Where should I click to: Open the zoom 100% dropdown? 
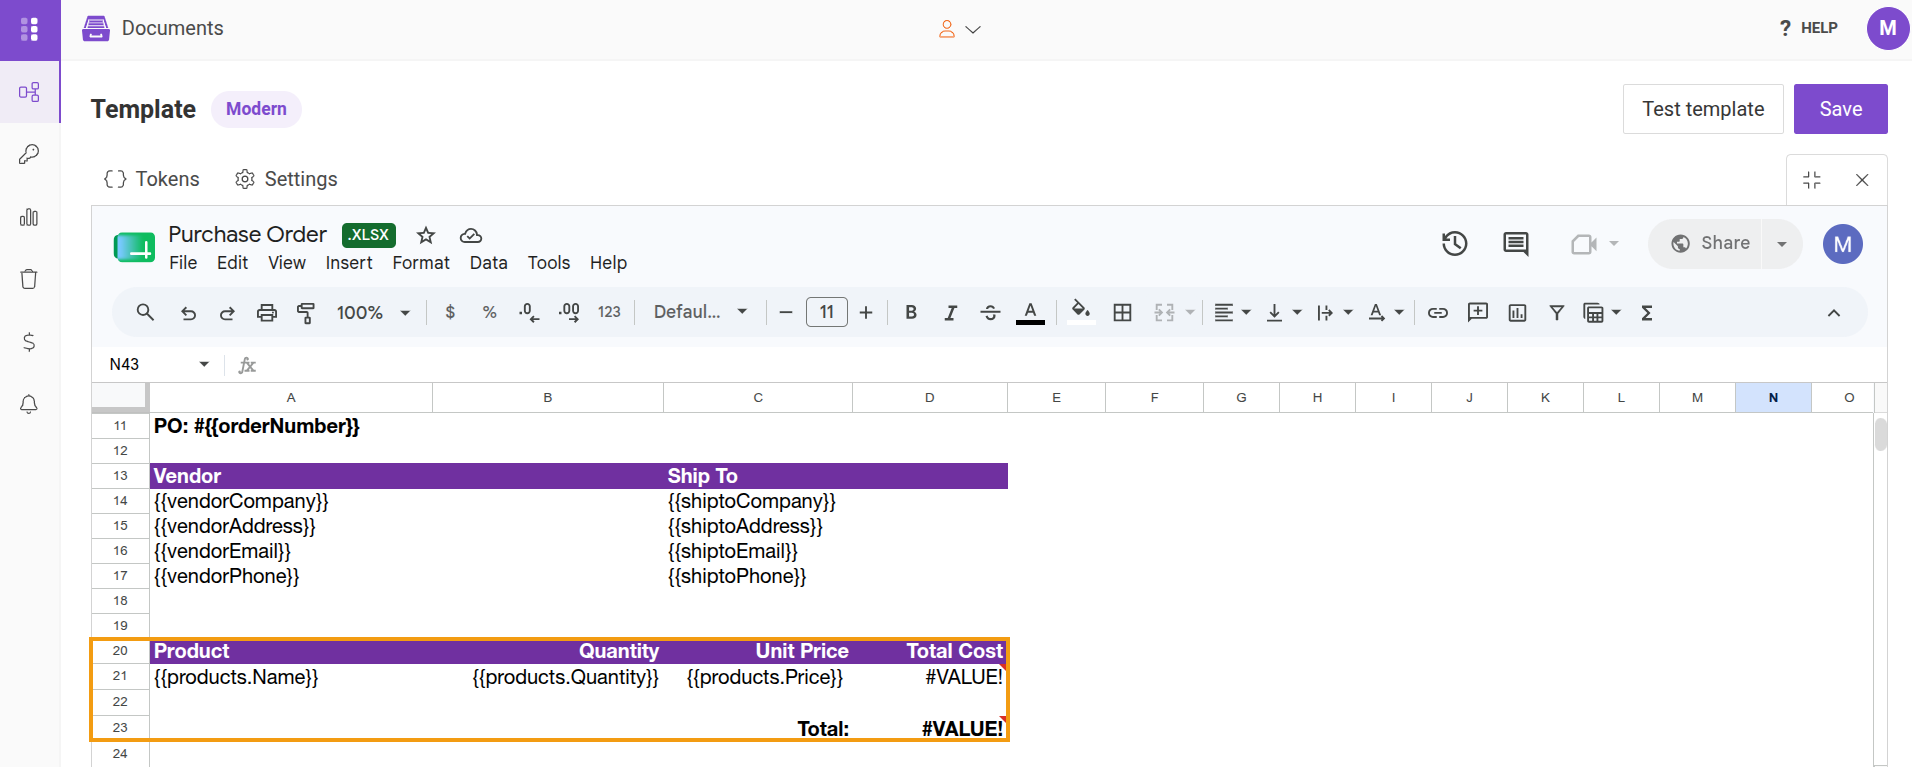(x=373, y=313)
